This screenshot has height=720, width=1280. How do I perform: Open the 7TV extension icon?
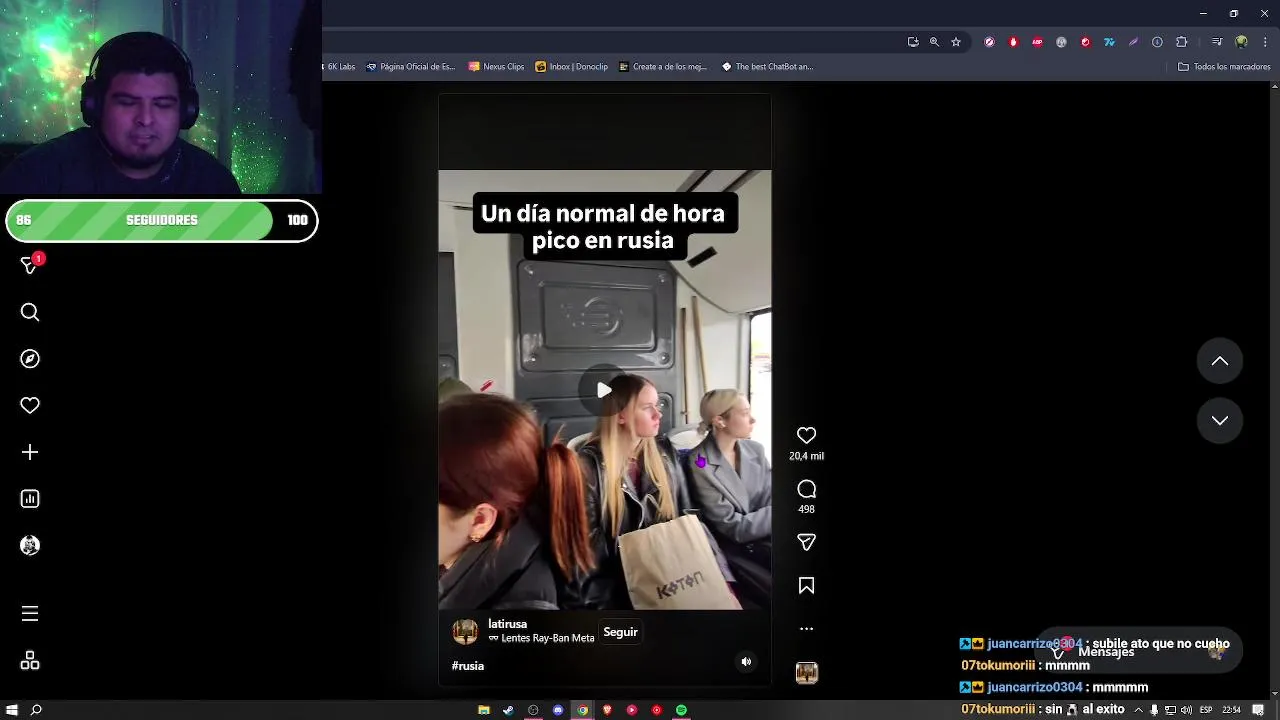[1109, 42]
